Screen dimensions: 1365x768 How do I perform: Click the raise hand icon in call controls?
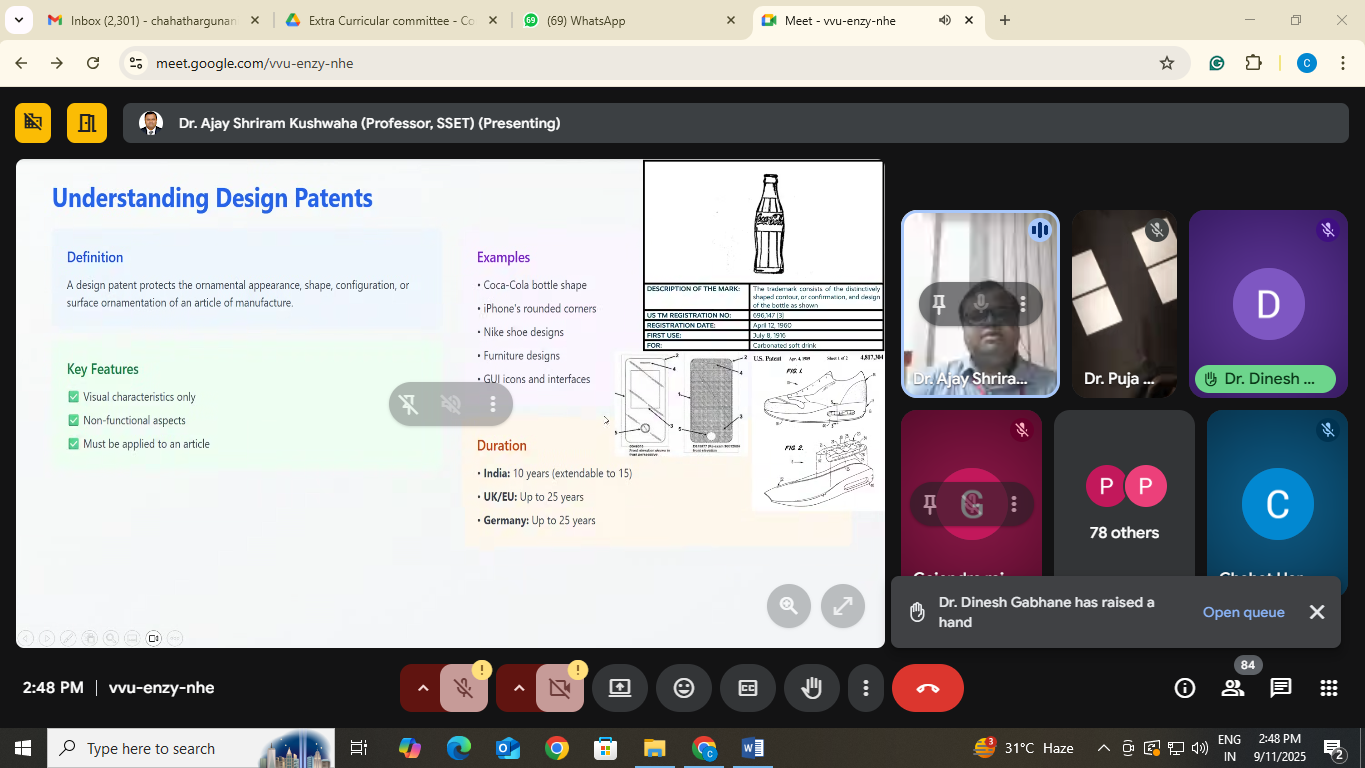(811, 688)
